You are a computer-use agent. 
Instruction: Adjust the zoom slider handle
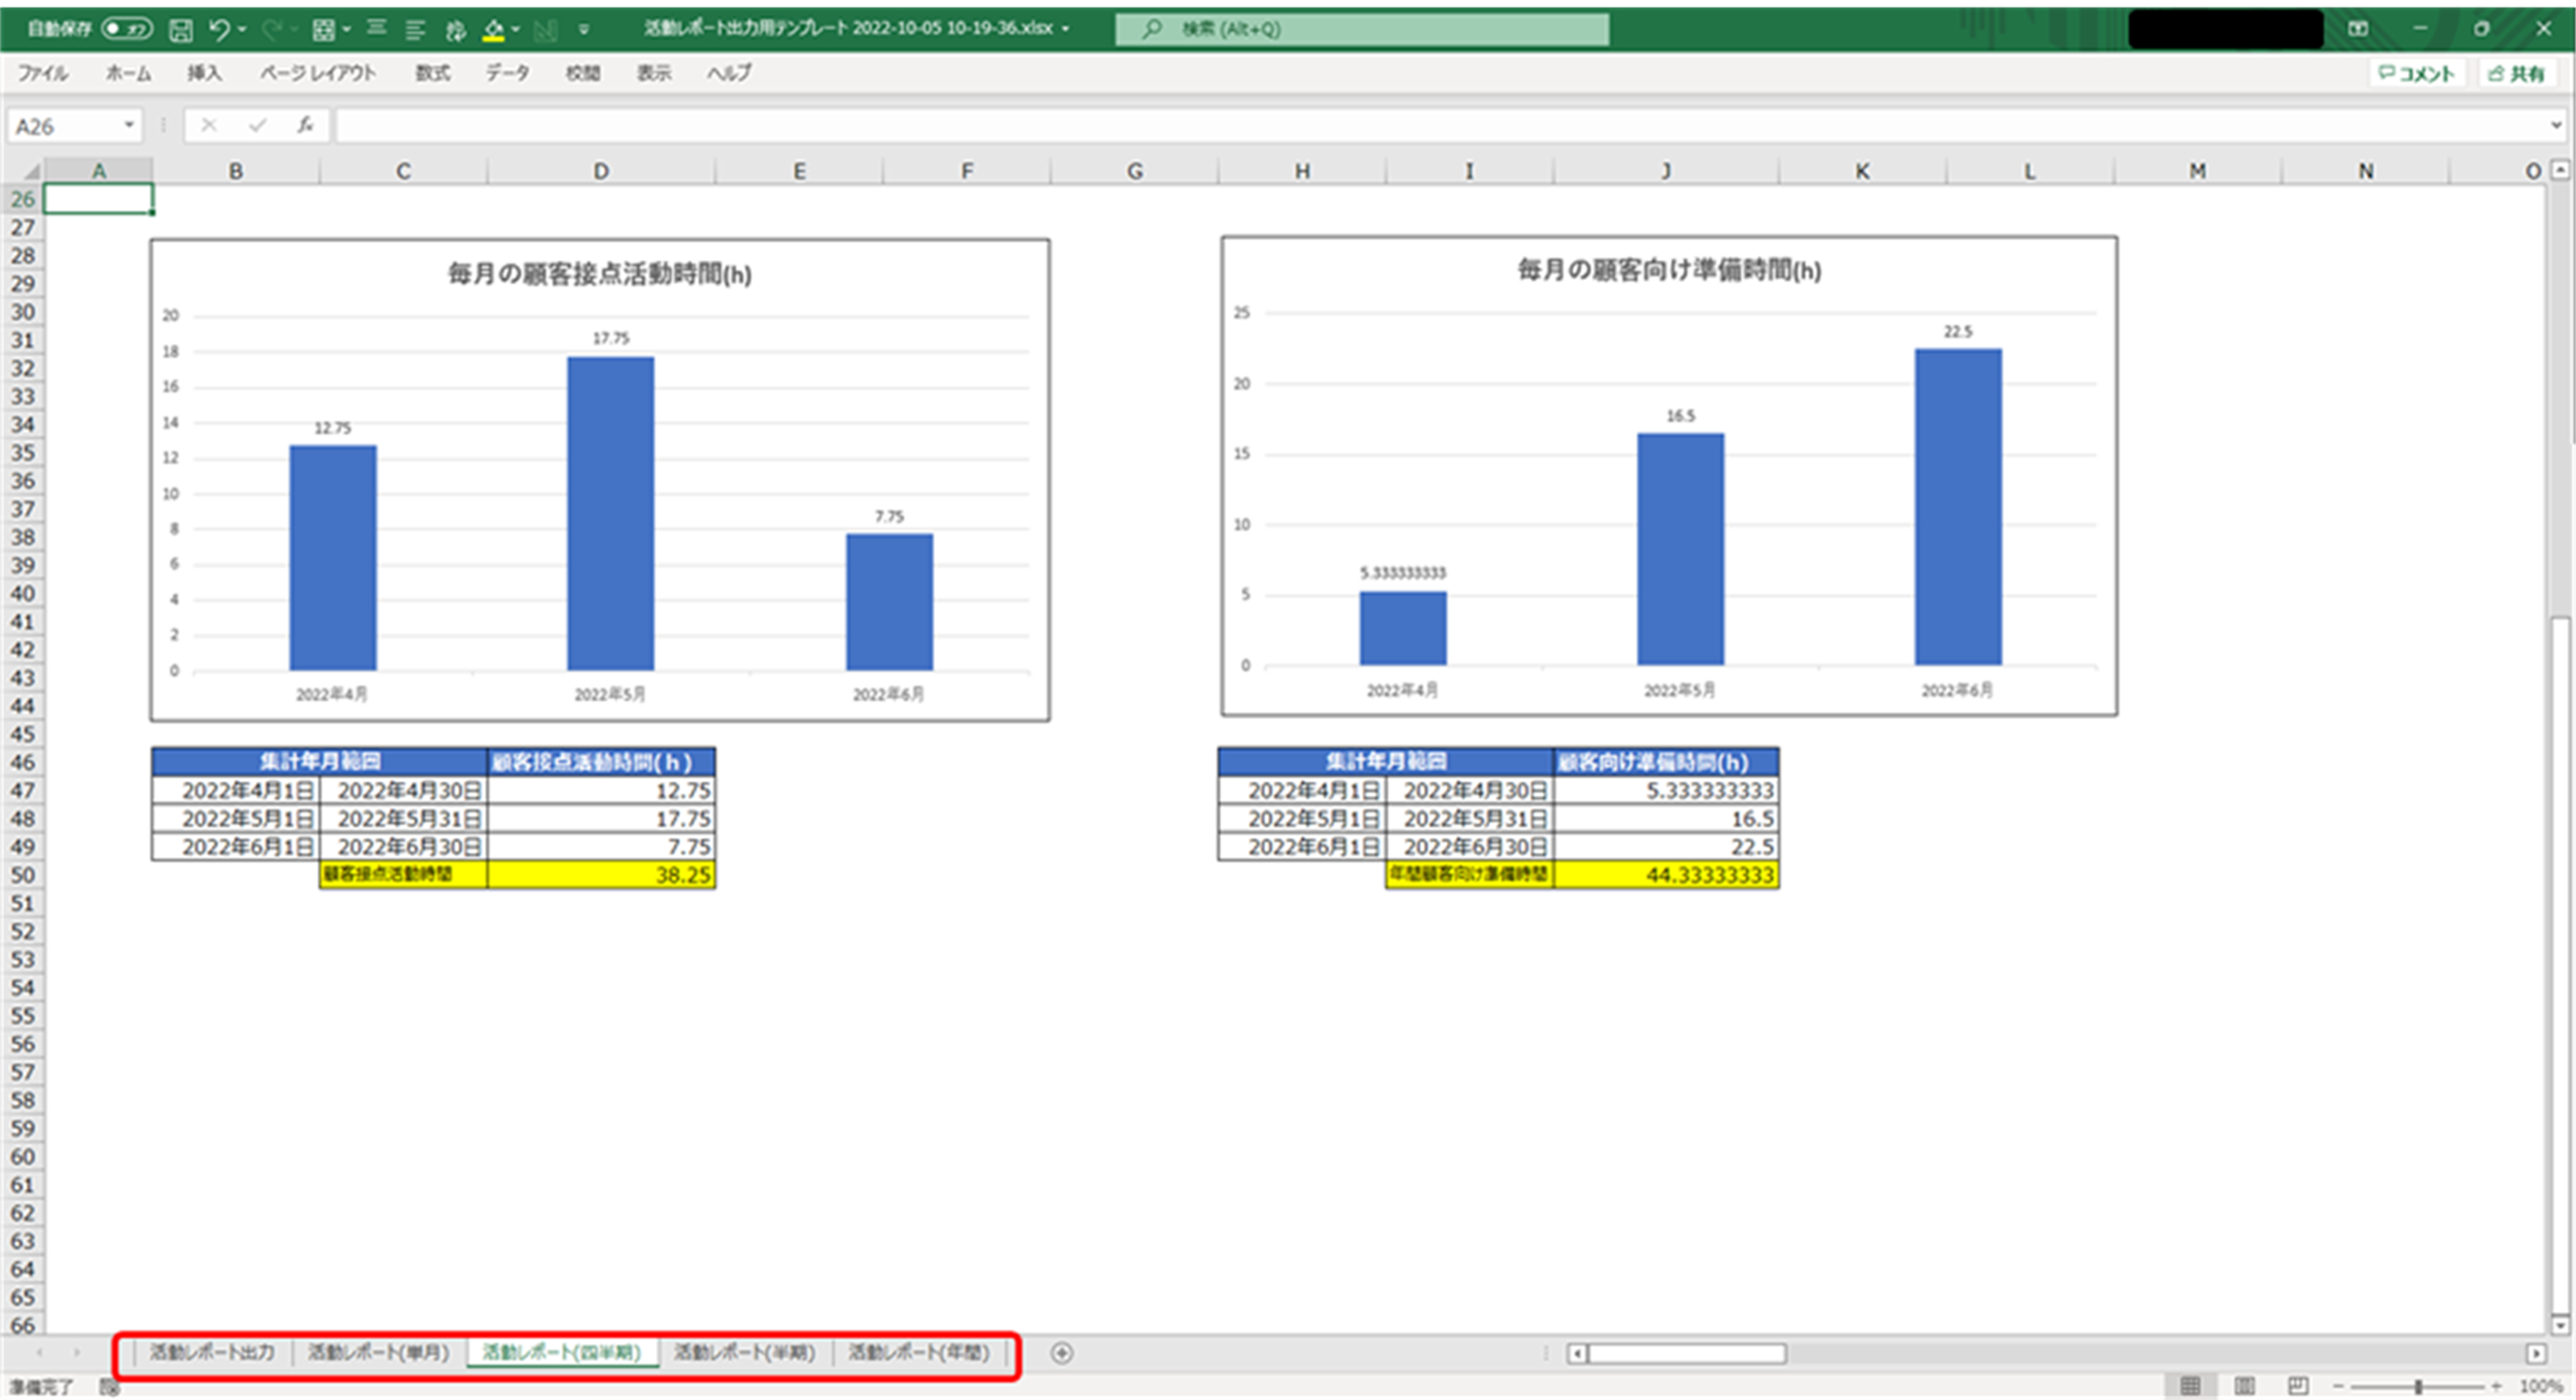click(2418, 1386)
